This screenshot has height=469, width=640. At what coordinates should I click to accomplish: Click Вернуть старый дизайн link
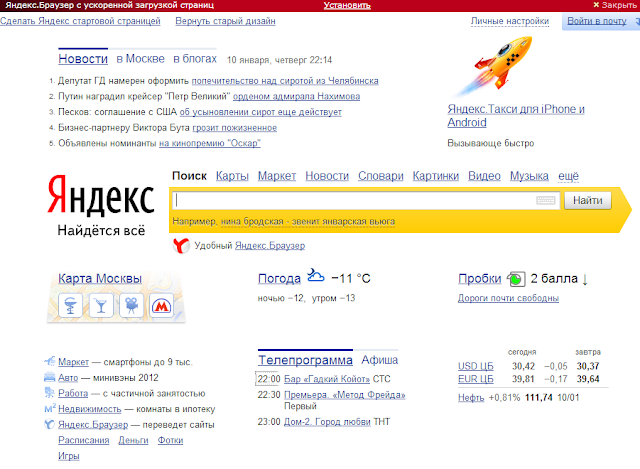coord(225,21)
